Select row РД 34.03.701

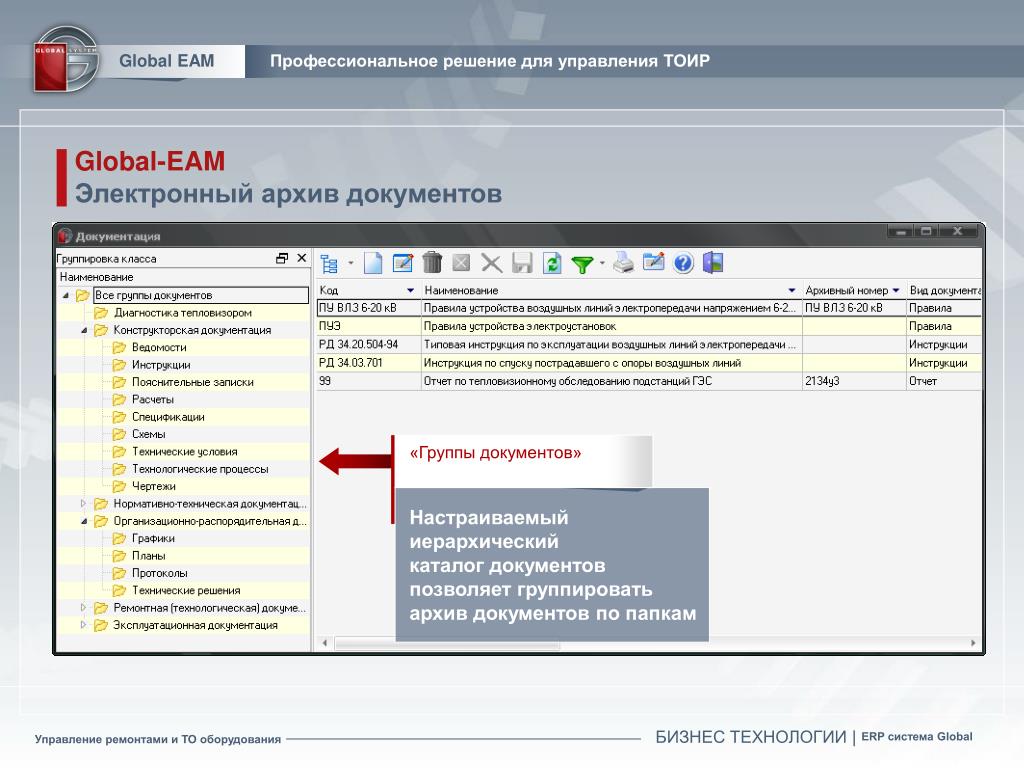[649, 362]
